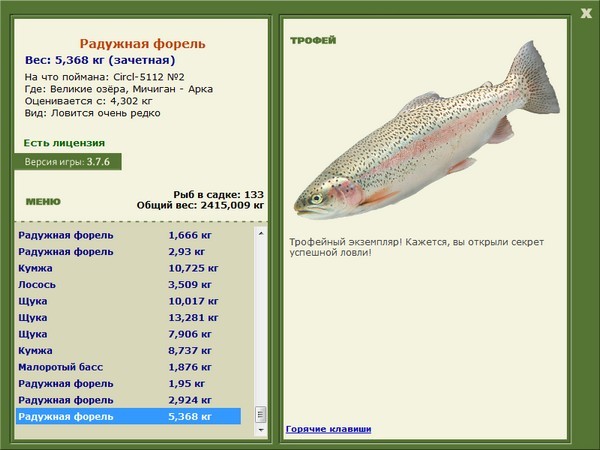The height and width of the screenshot is (450, 600).
Task: Open the МЕНЮ menu
Action: (x=43, y=202)
